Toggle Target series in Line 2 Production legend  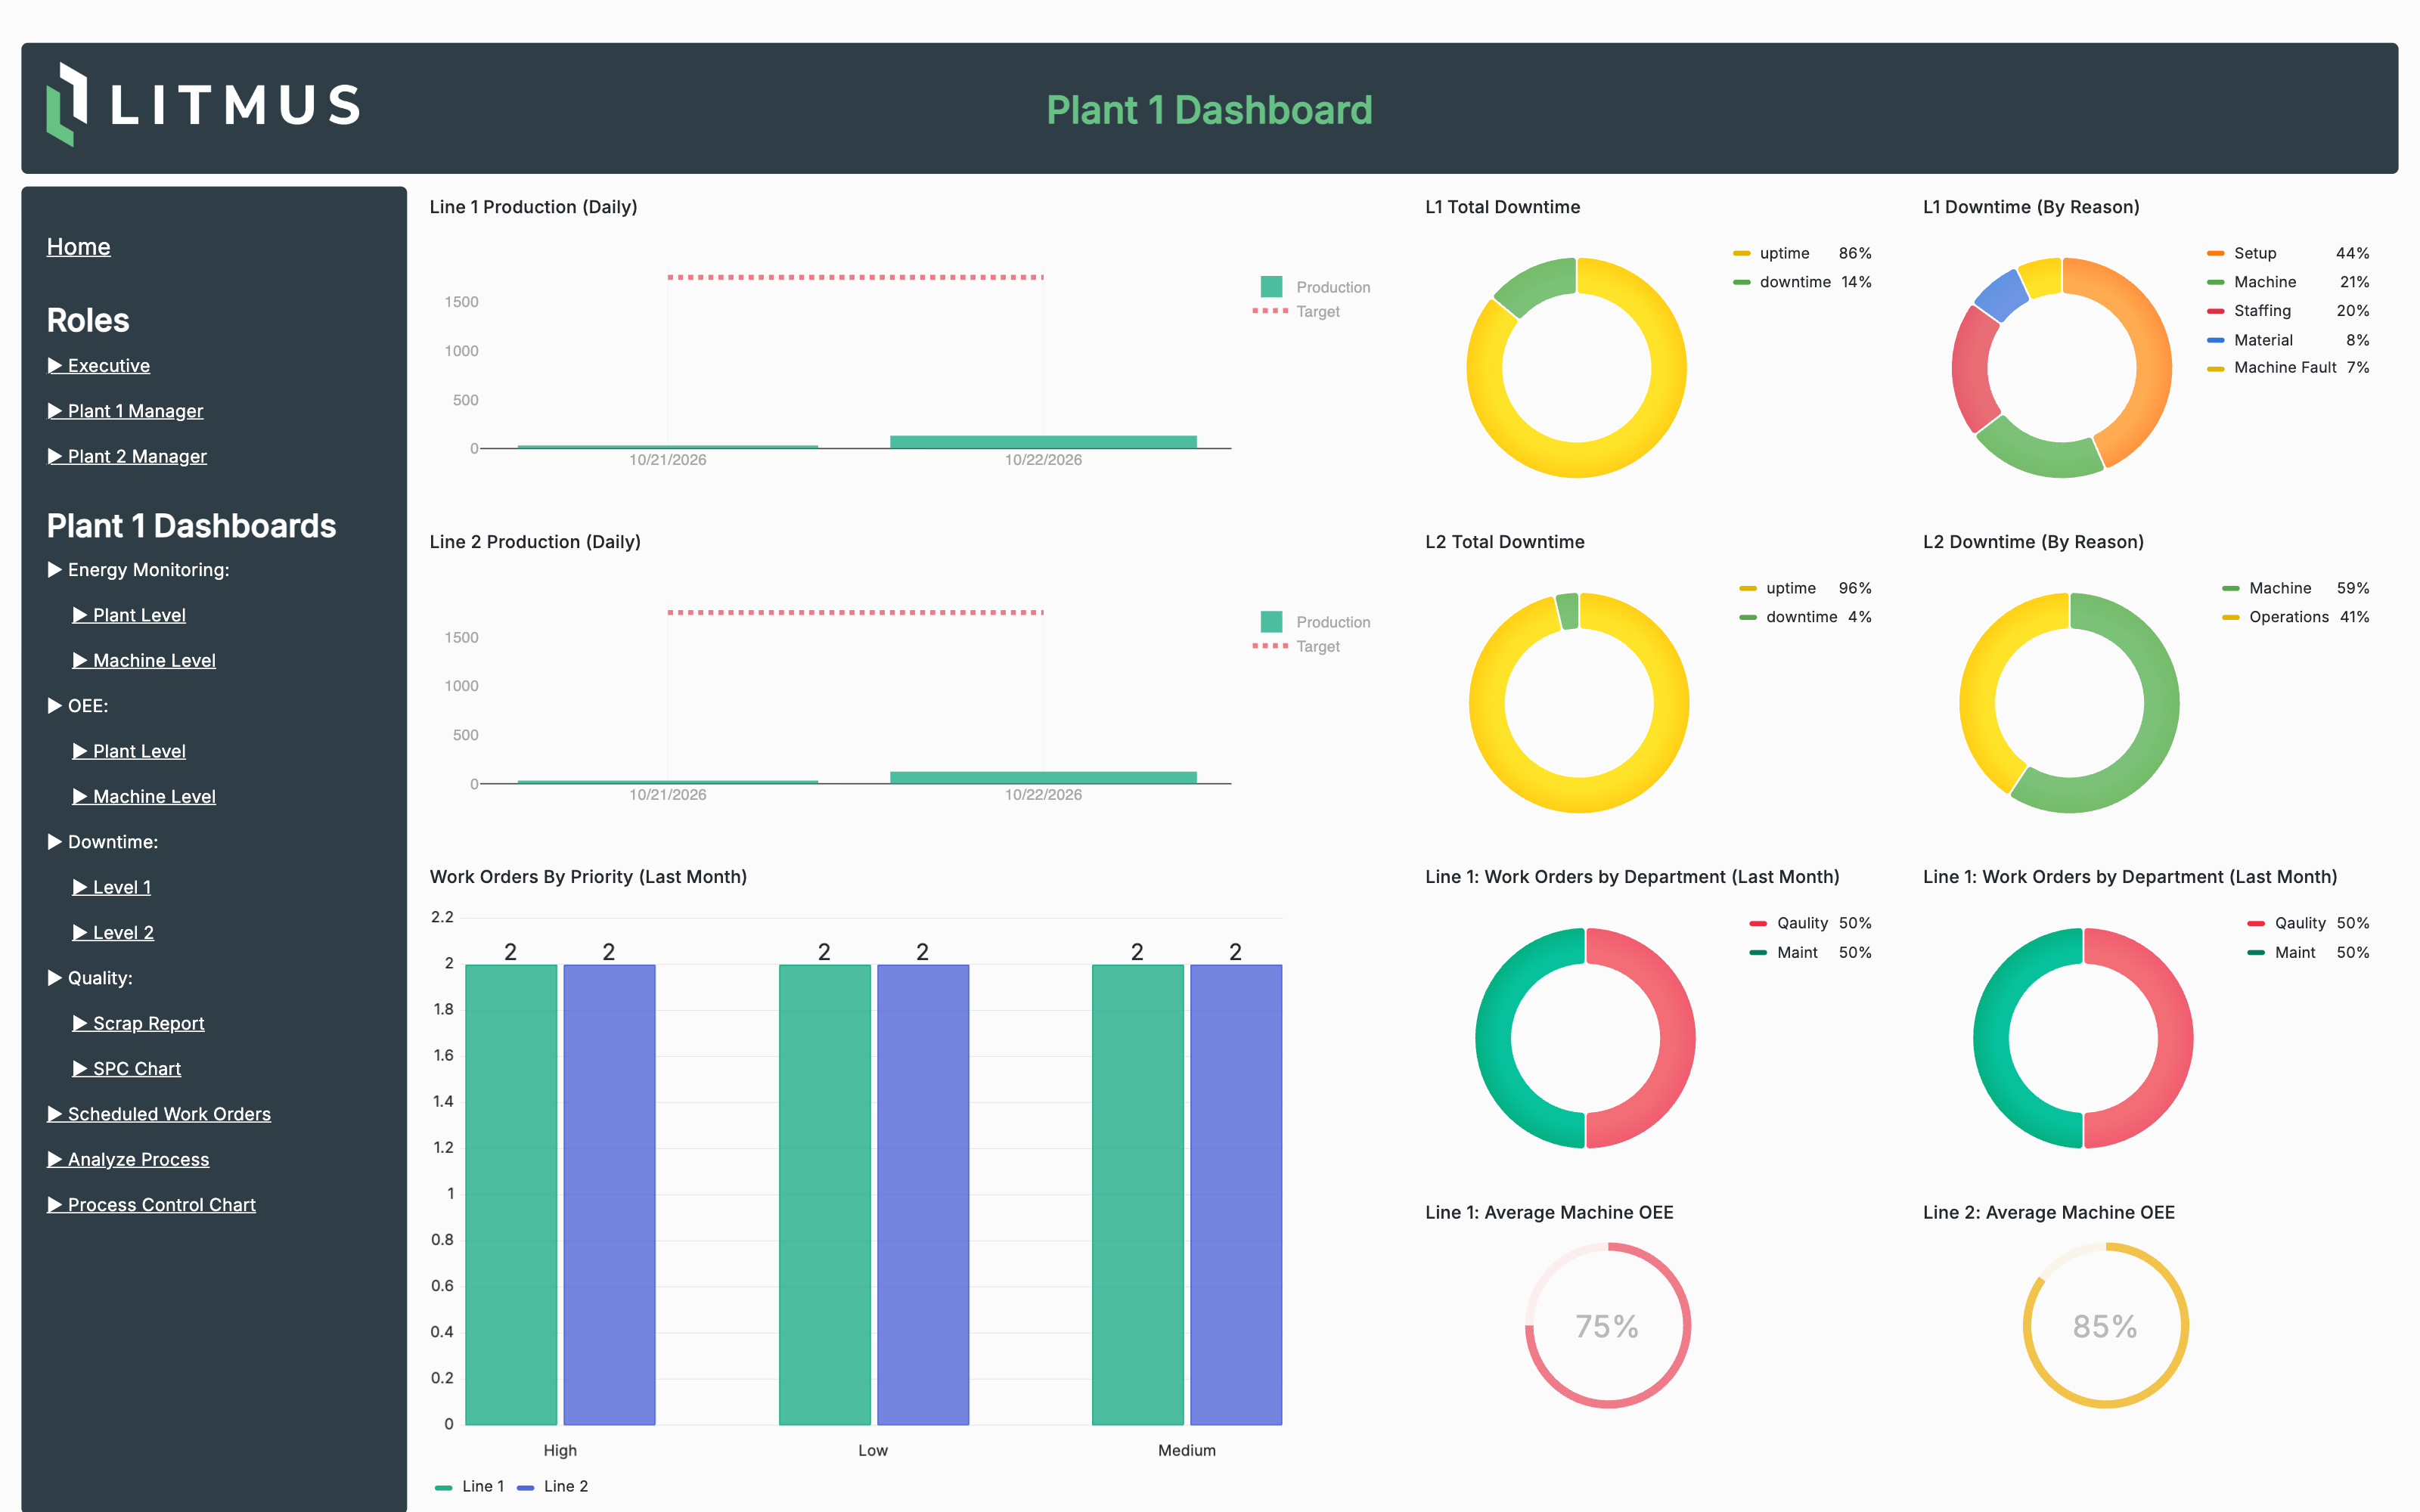[1296, 646]
